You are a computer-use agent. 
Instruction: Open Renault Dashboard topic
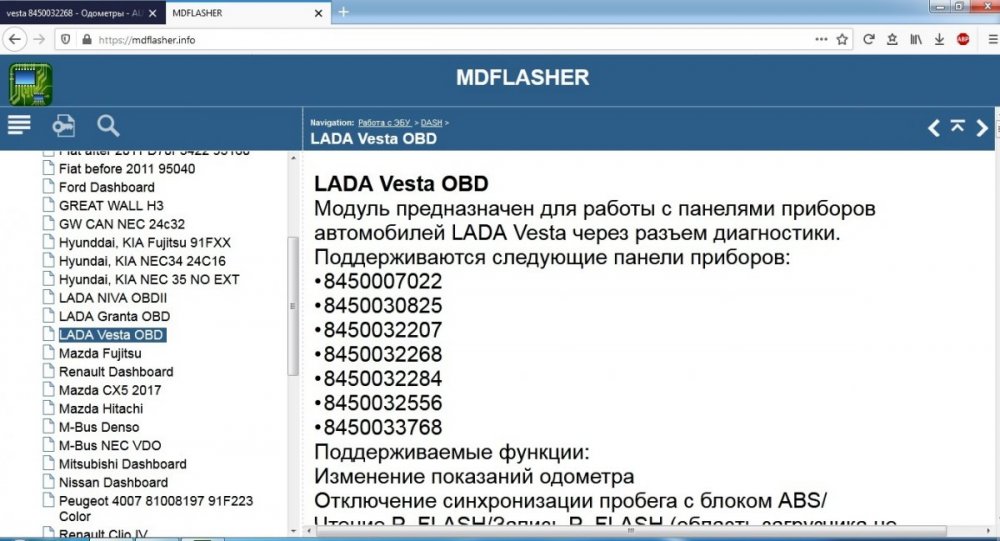116,372
